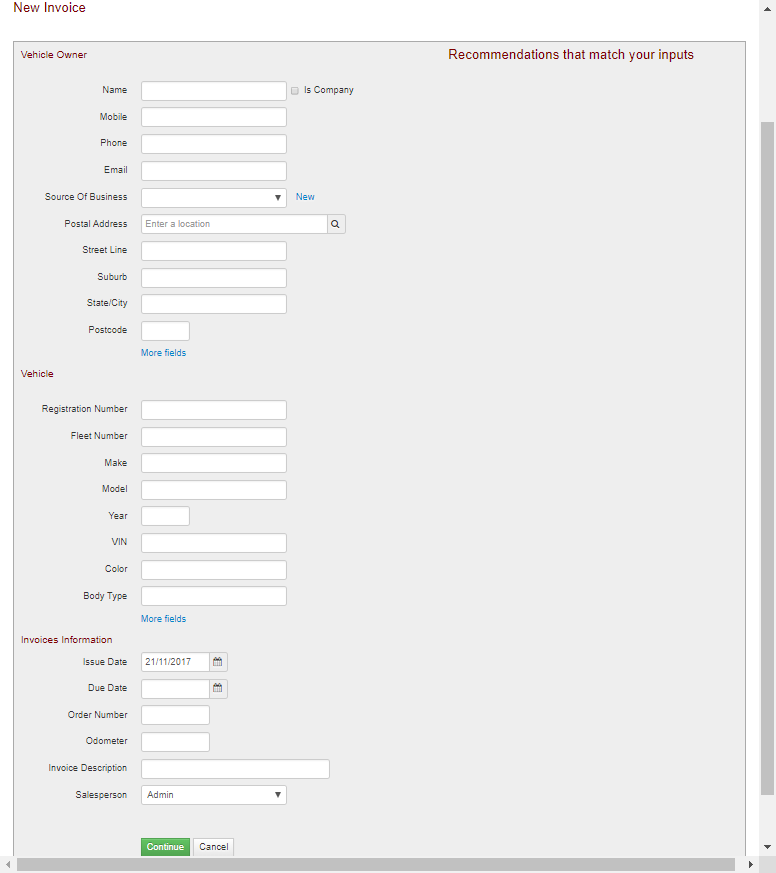Focus the Postcode input field
The width and height of the screenshot is (776, 873).
165,331
